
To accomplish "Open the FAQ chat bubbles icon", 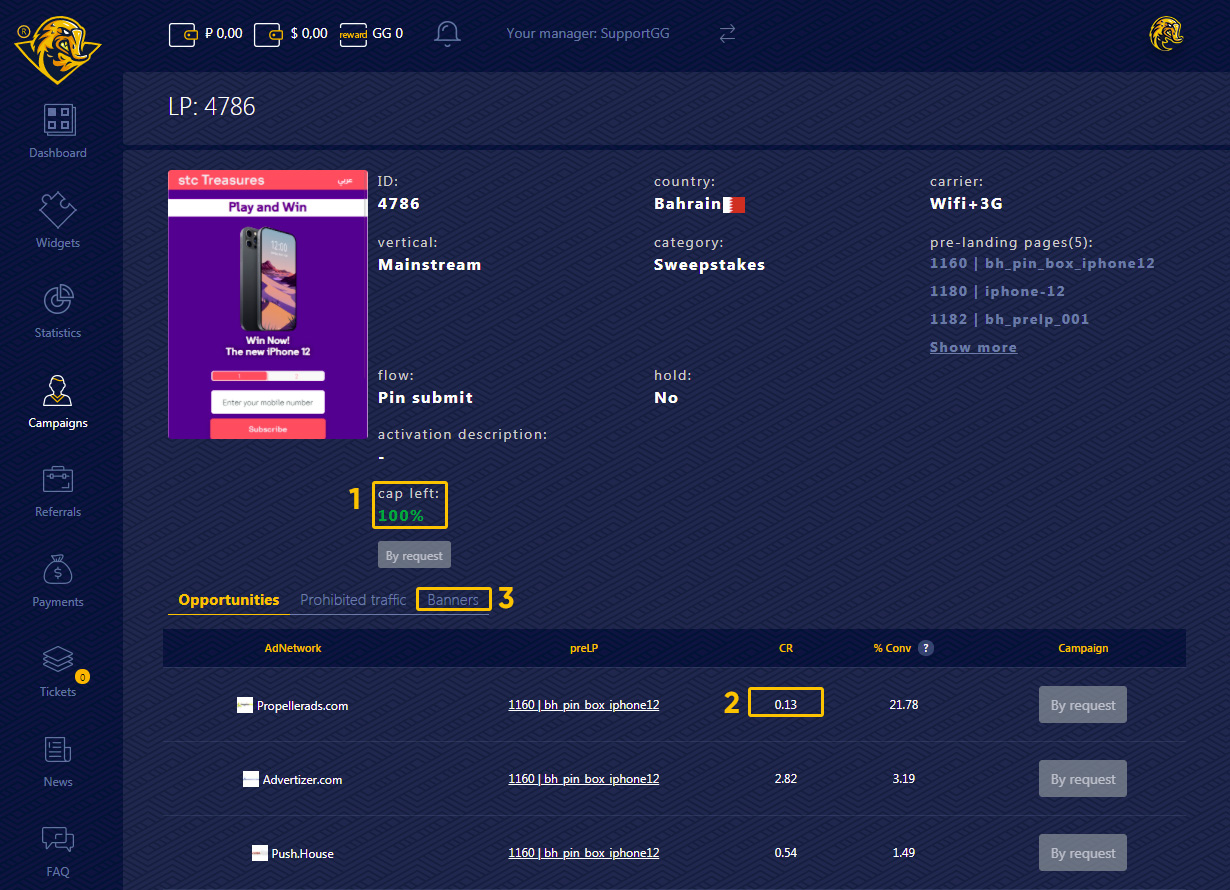I will tap(58, 840).
